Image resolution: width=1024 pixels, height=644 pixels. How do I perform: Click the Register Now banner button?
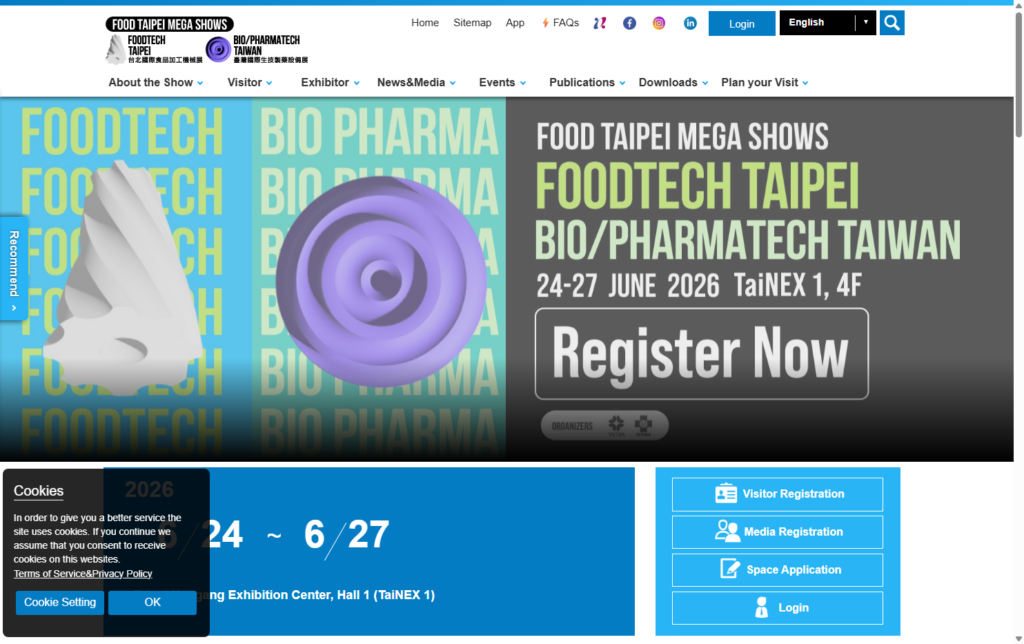[701, 352]
